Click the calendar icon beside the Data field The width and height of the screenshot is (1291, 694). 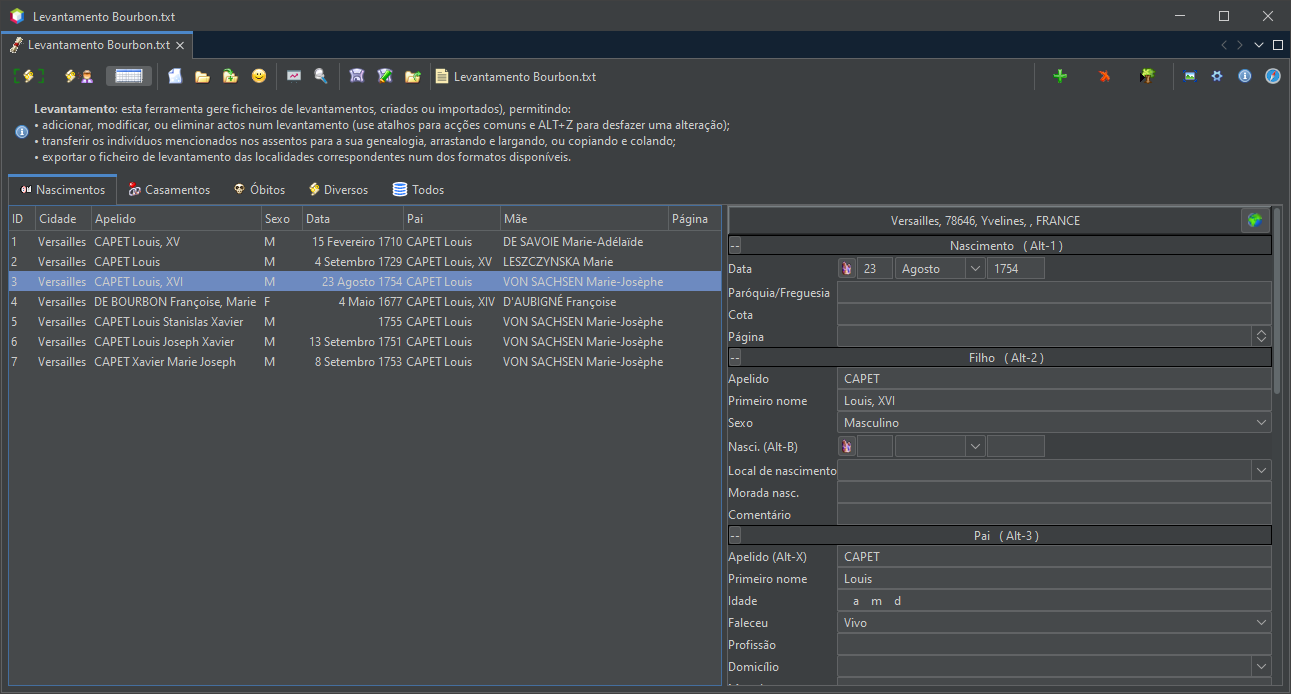point(847,268)
